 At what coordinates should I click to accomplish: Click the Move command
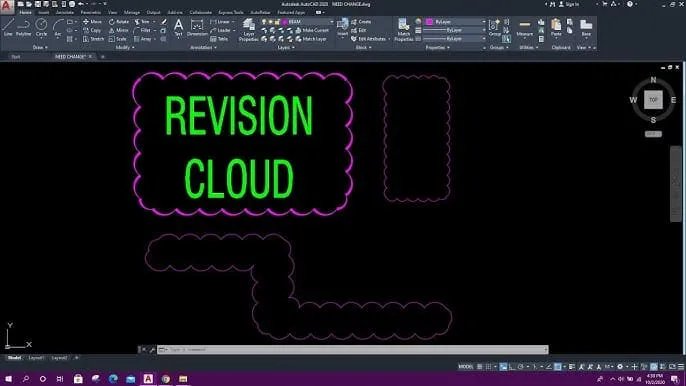tap(92, 21)
